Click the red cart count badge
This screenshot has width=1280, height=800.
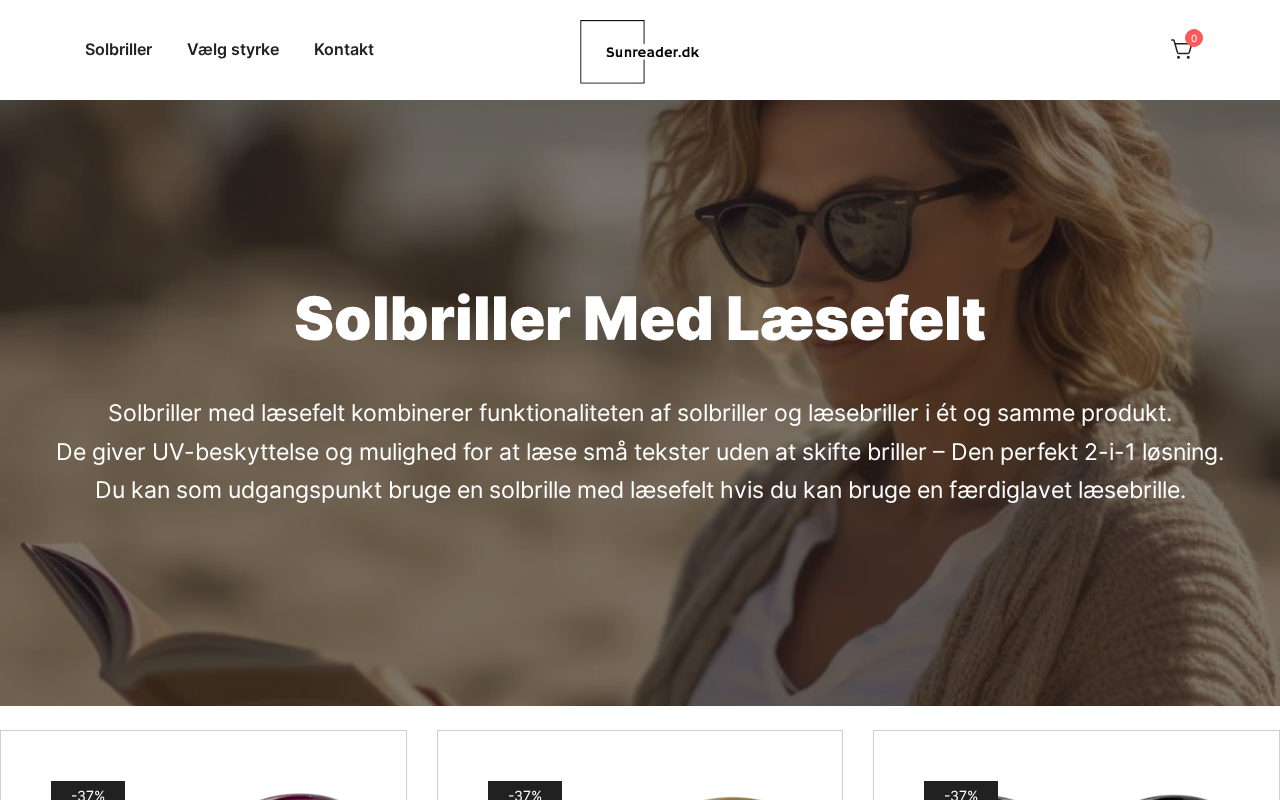tap(1194, 38)
